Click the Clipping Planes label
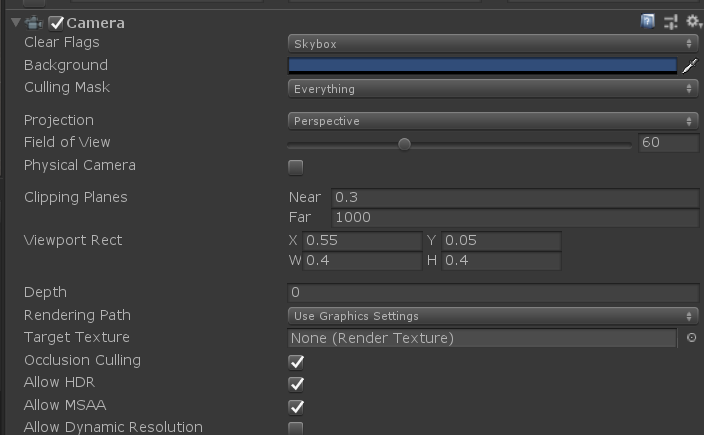704x435 pixels. (x=76, y=198)
